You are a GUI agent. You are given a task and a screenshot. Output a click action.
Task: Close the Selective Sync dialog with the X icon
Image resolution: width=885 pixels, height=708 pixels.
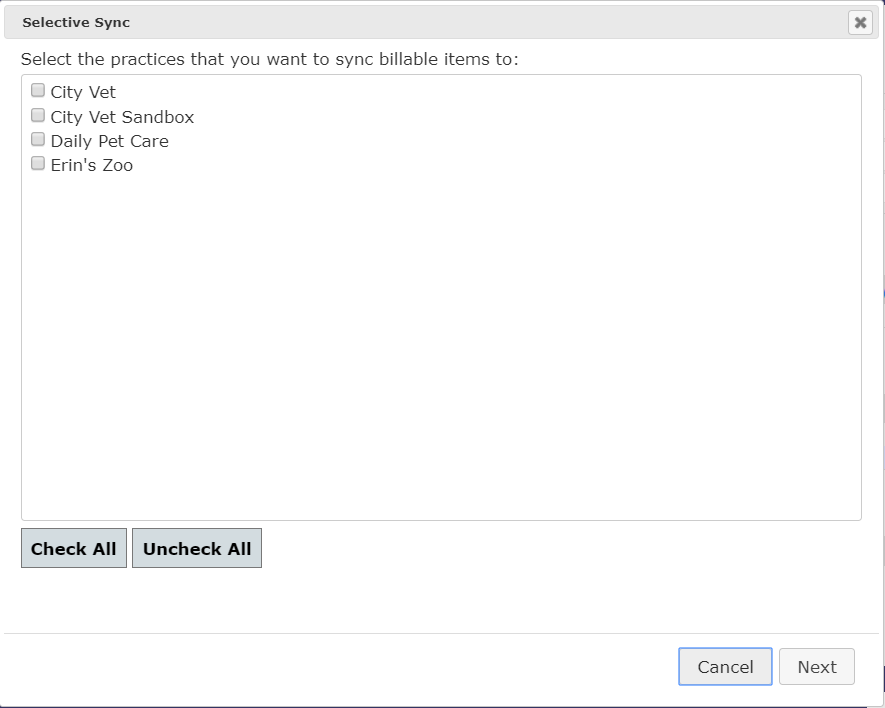(860, 23)
